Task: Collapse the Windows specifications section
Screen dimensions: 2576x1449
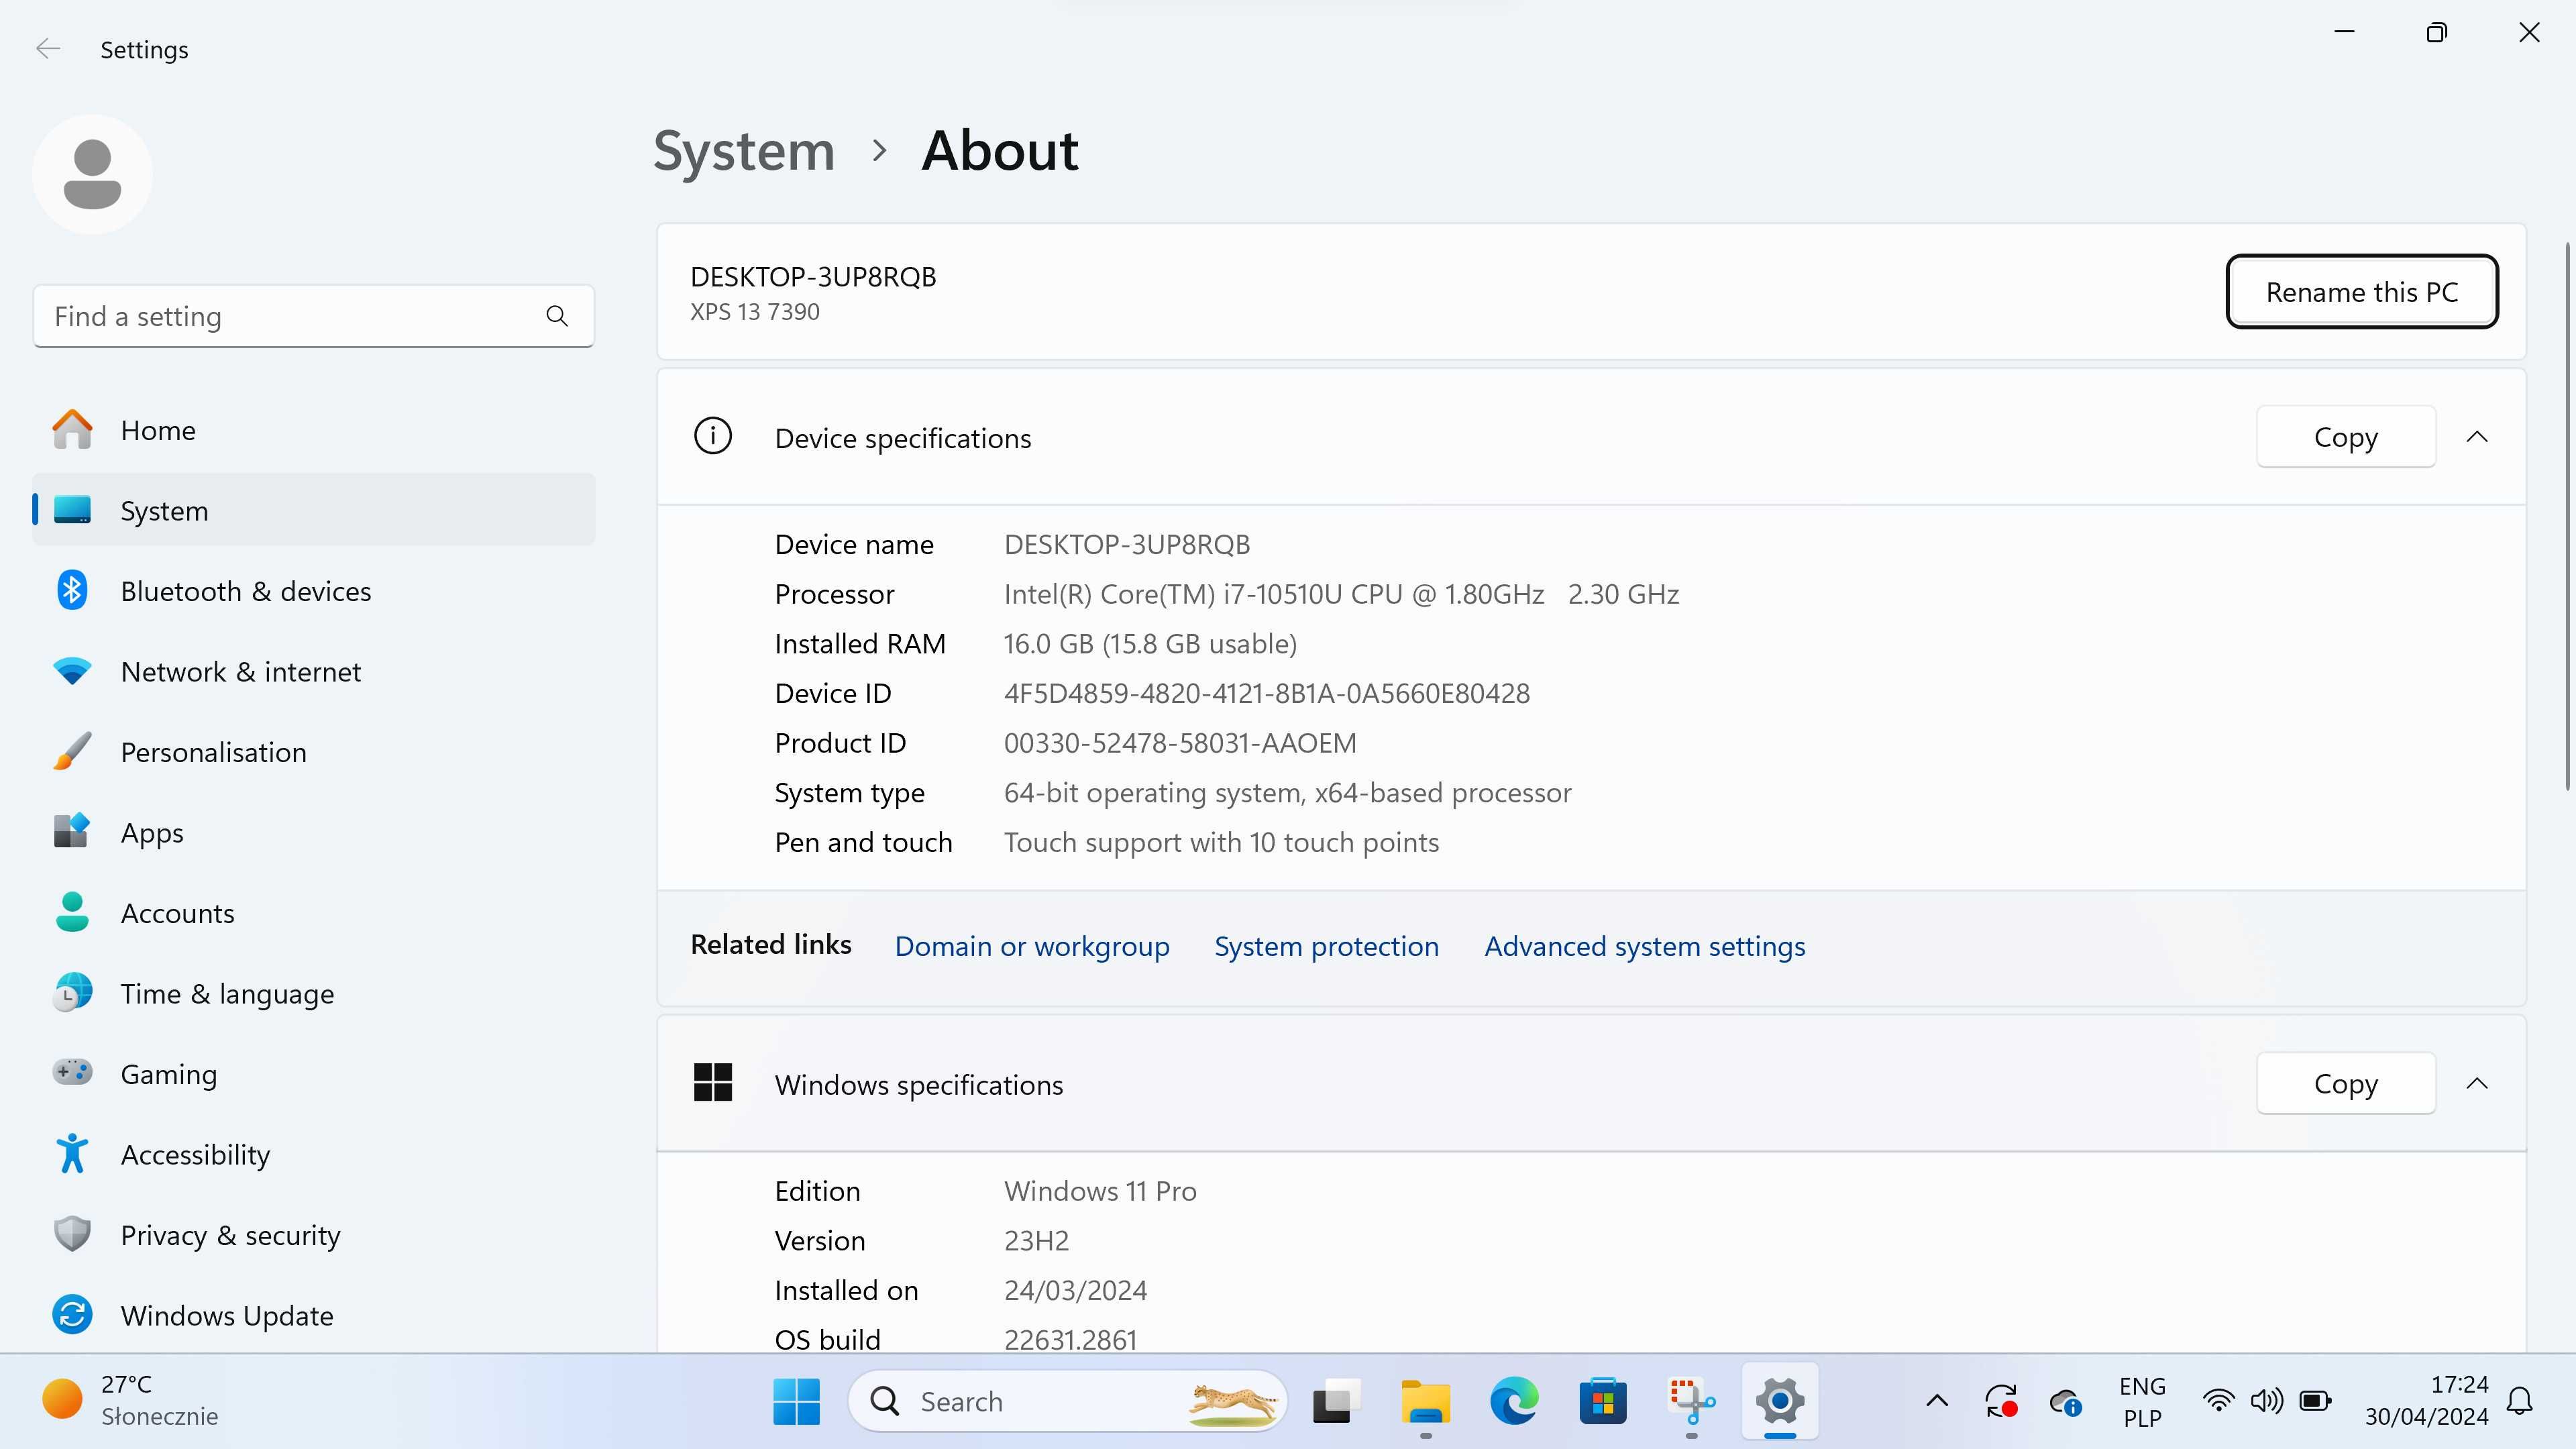Action: [2477, 1083]
